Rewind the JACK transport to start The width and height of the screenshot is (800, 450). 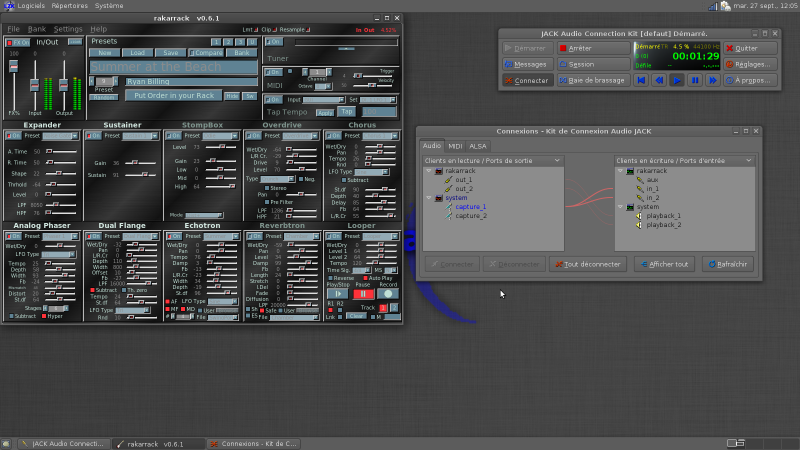(x=639, y=80)
